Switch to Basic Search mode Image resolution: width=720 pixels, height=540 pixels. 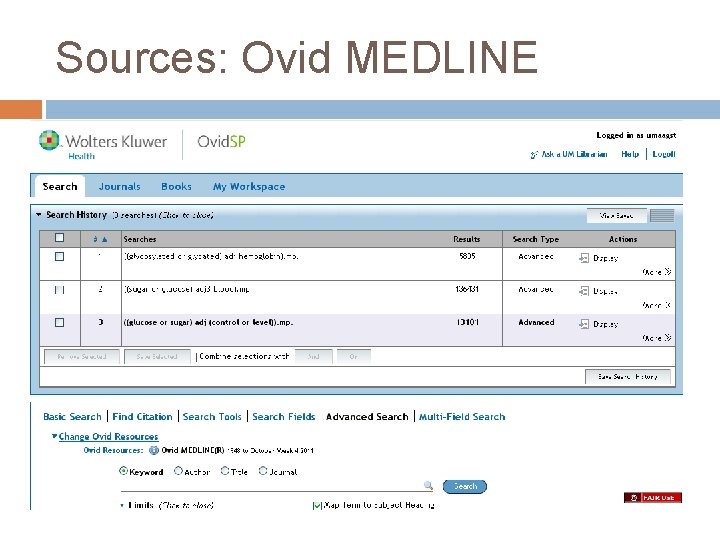(x=72, y=416)
